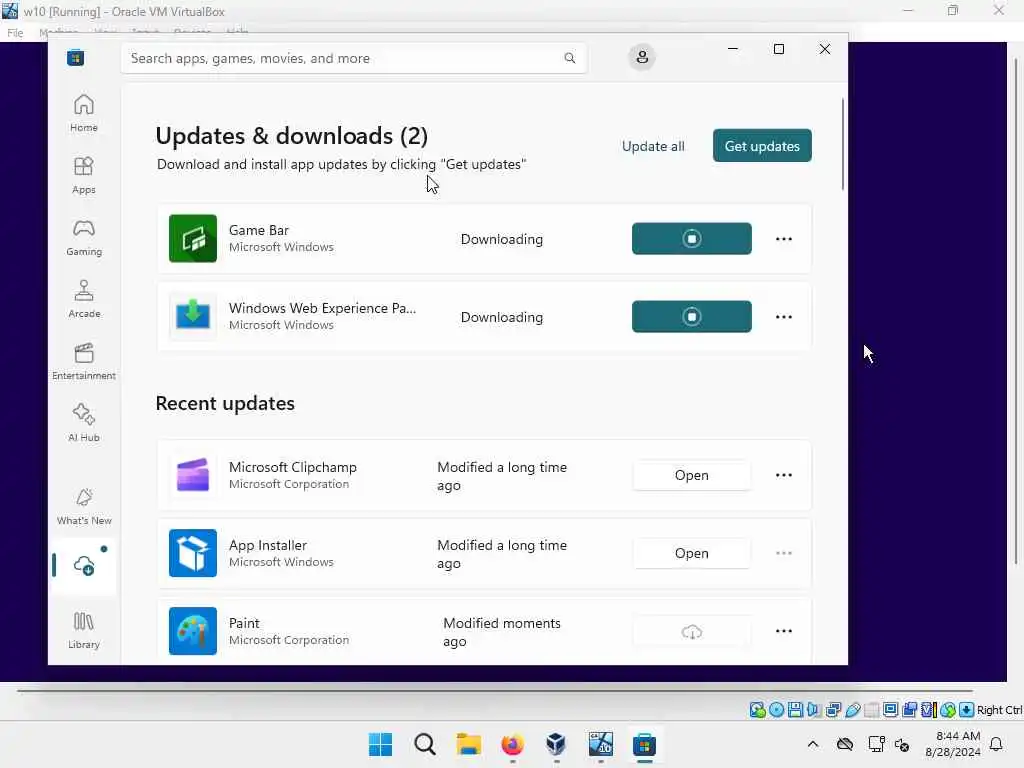The width and height of the screenshot is (1024, 768).
Task: Open more options for Paint
Action: pos(784,632)
